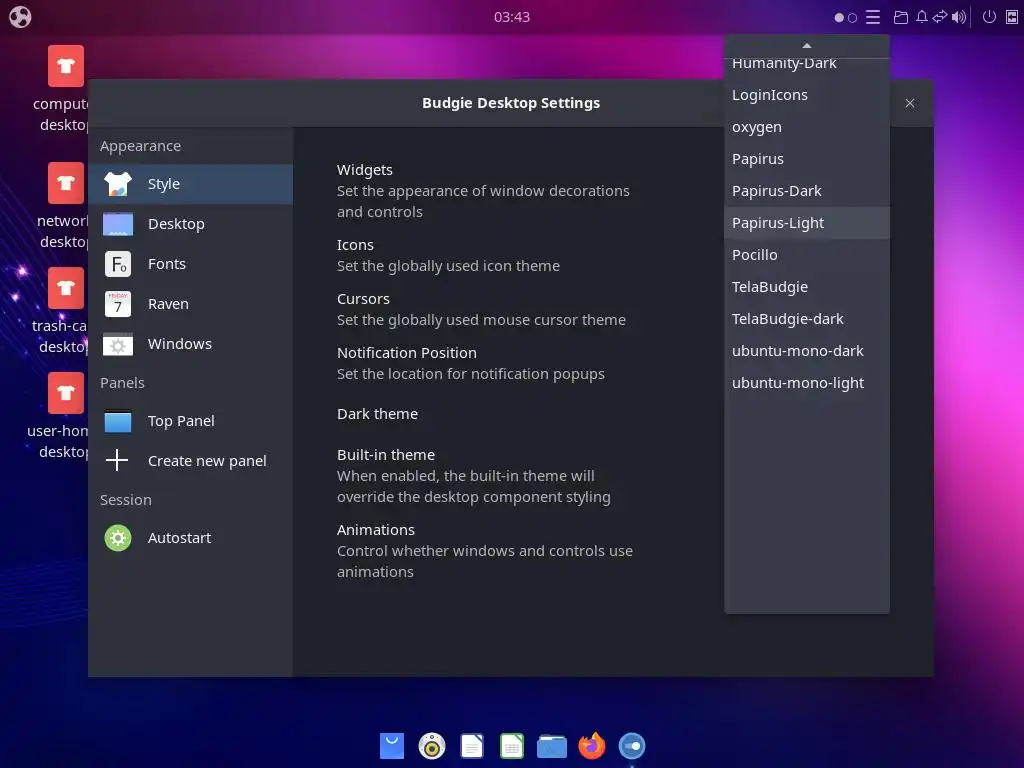Choose Papirus-Light icon theme
Viewport: 1024px width, 768px height.
coord(807,223)
